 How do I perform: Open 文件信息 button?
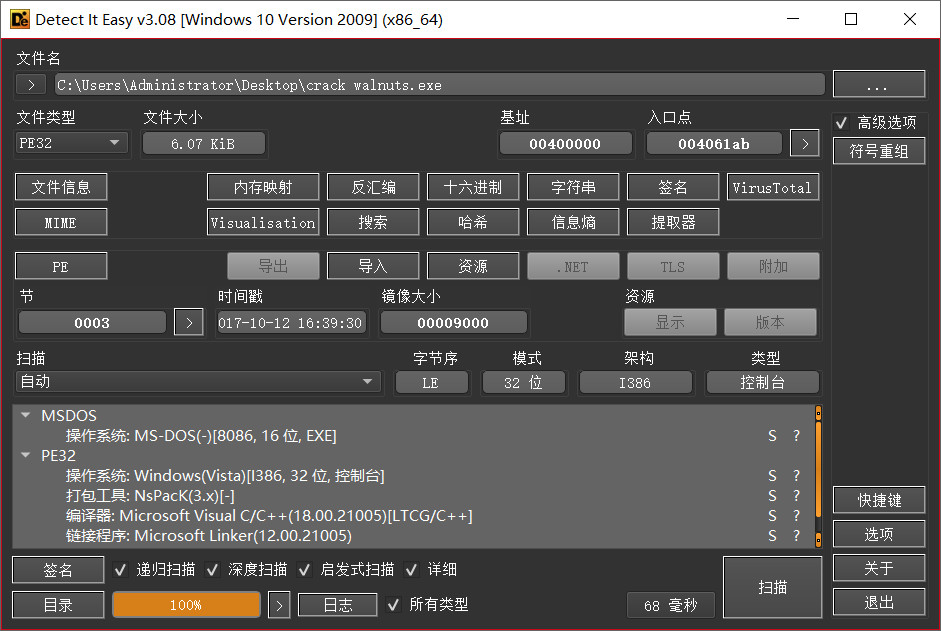point(61,187)
